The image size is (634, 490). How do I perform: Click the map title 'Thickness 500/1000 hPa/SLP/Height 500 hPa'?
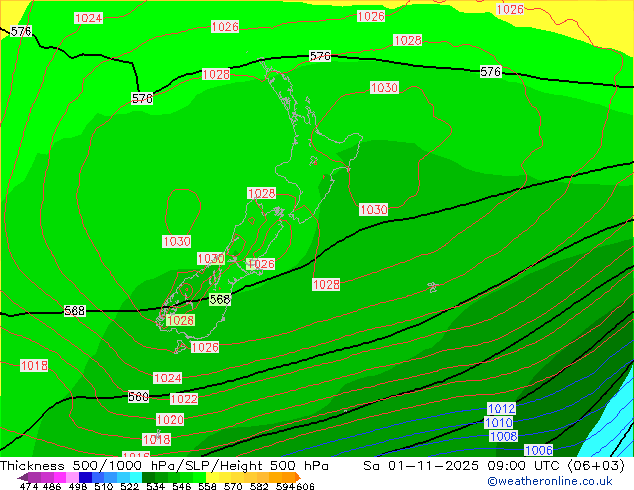(164, 466)
